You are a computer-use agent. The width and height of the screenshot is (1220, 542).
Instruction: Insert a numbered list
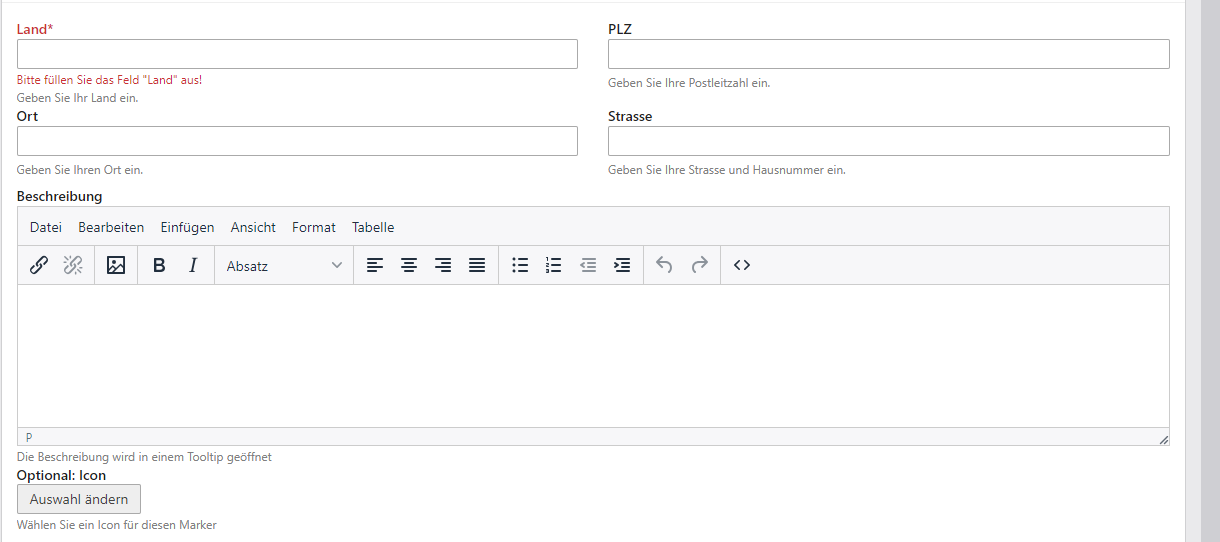click(554, 265)
